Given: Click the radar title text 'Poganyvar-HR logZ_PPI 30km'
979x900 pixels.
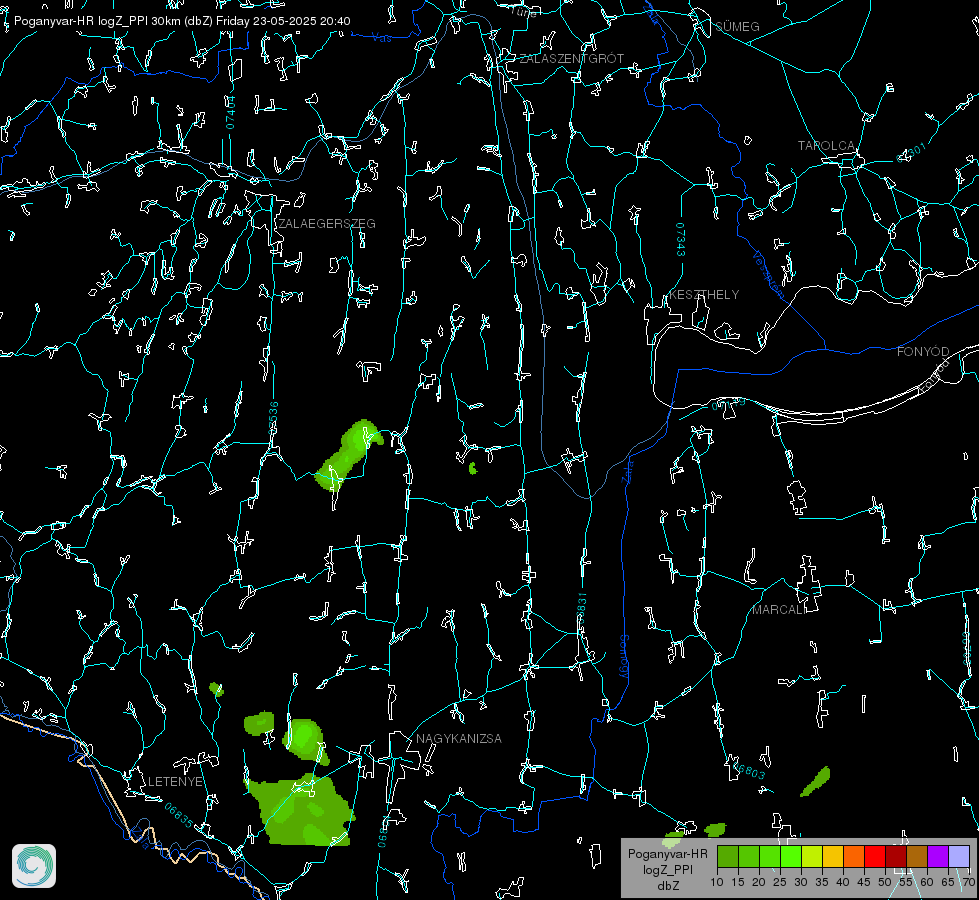Looking at the screenshot, I should [95, 21].
